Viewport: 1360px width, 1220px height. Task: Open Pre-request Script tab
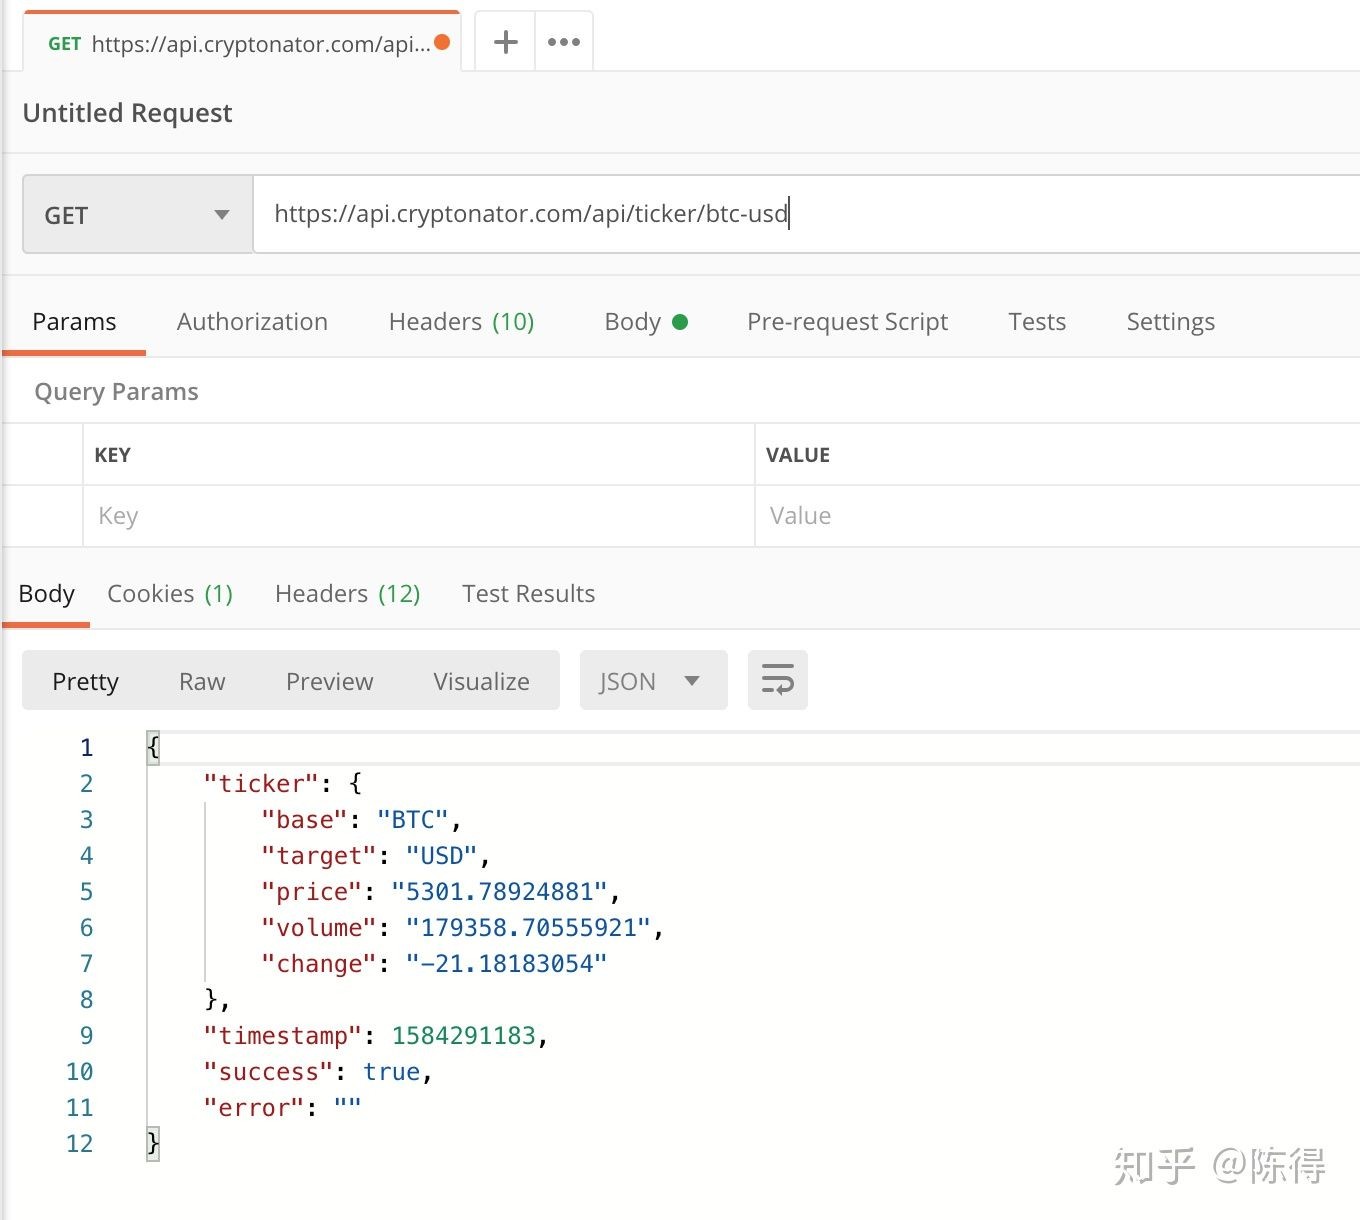point(847,321)
